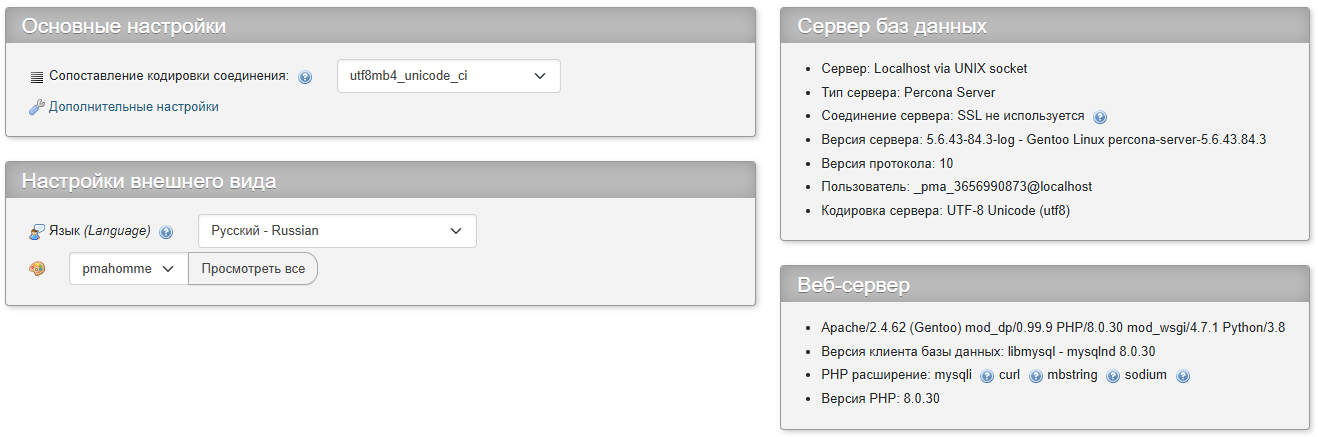Click the language icon before "Язык"
The height and width of the screenshot is (437, 1318).
click(37, 231)
